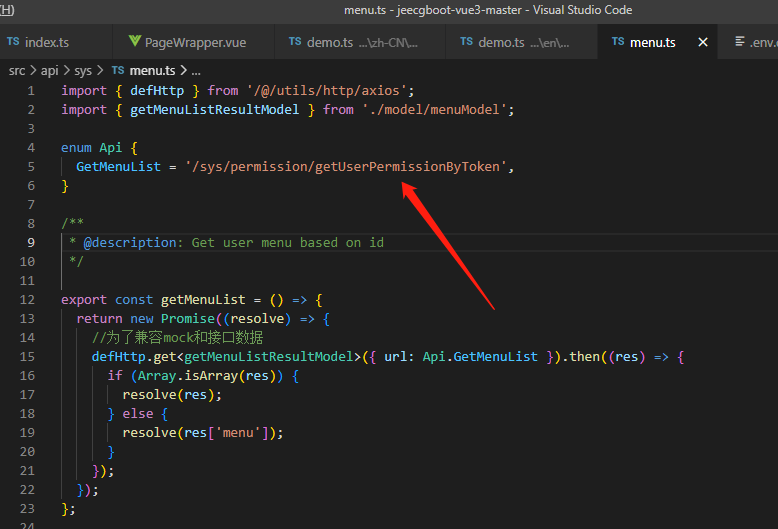
Task: Click line number 12 in gutter
Action: tap(27, 300)
